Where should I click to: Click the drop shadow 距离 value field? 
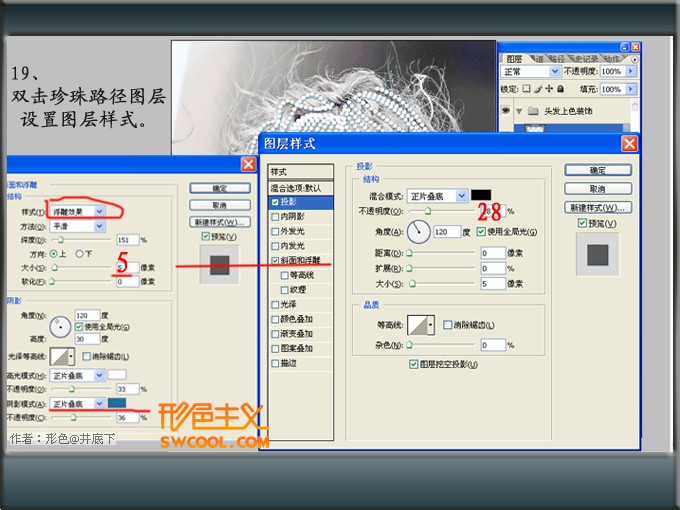493,253
